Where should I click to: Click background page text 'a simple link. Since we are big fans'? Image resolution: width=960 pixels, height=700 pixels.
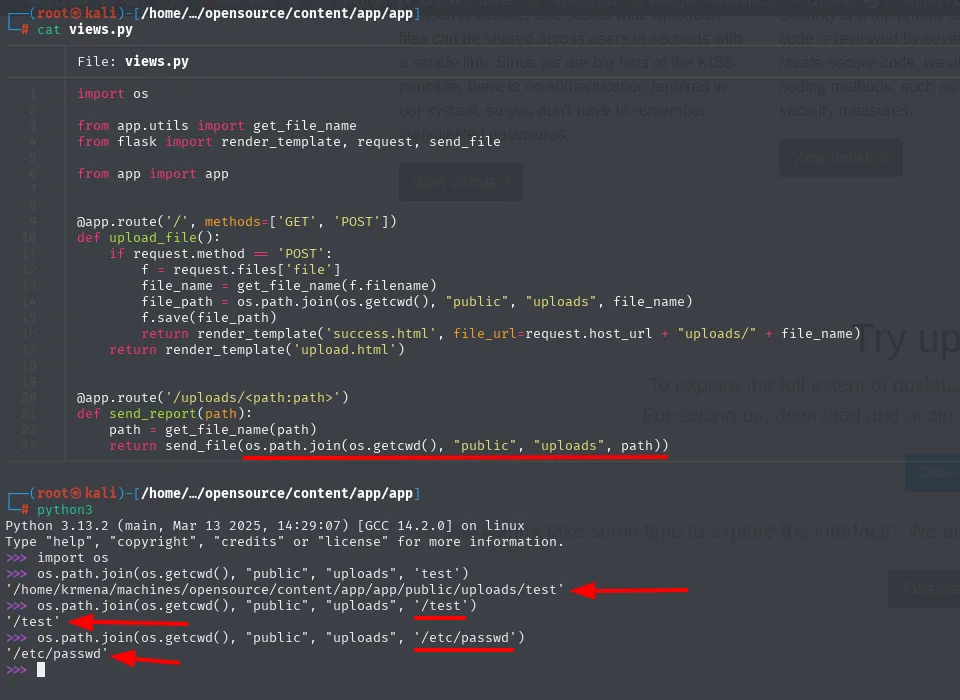[566, 62]
